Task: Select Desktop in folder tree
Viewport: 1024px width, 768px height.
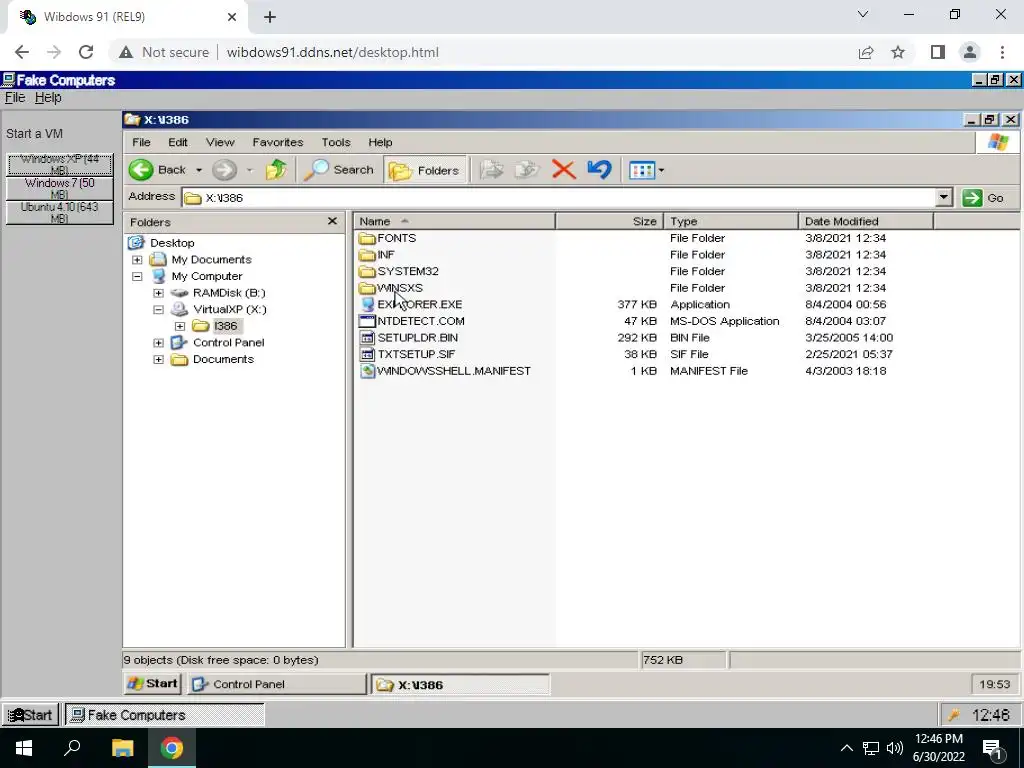Action: tap(172, 242)
